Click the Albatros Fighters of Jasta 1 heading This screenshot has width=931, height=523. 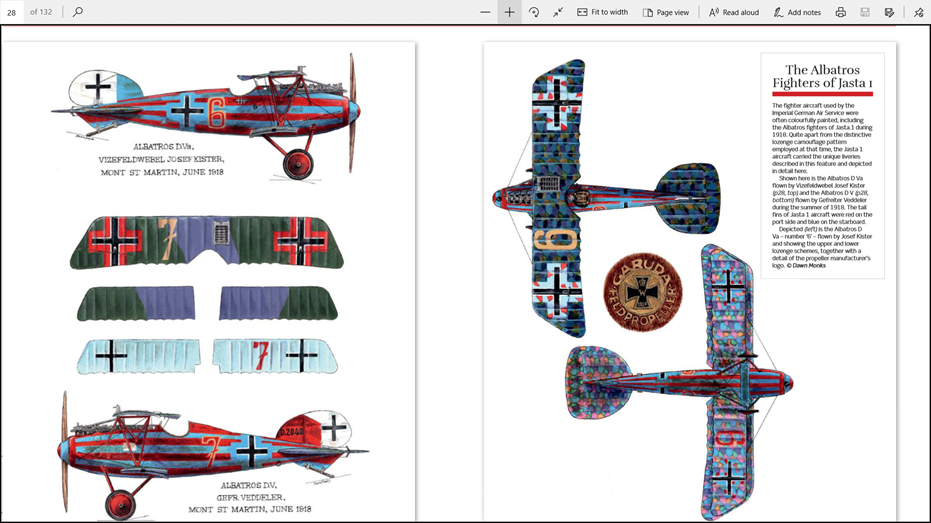pos(821,76)
